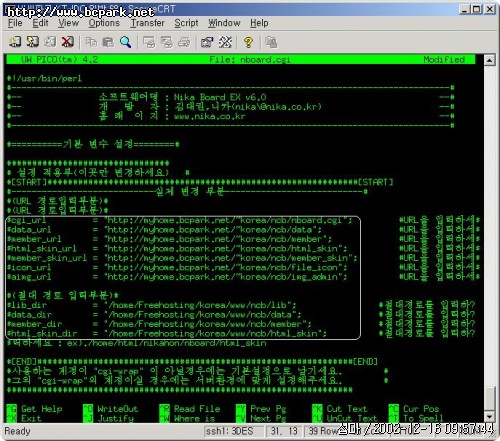
Task: Click the Connect toolbar icon
Action: (15, 42)
